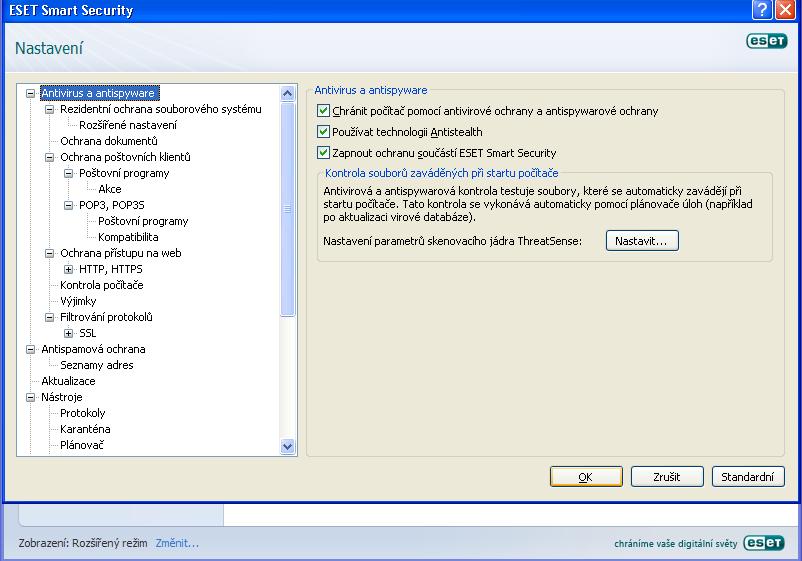Select 'HTTP, HTTPS' tree item
The height and width of the screenshot is (561, 802).
coord(110,269)
